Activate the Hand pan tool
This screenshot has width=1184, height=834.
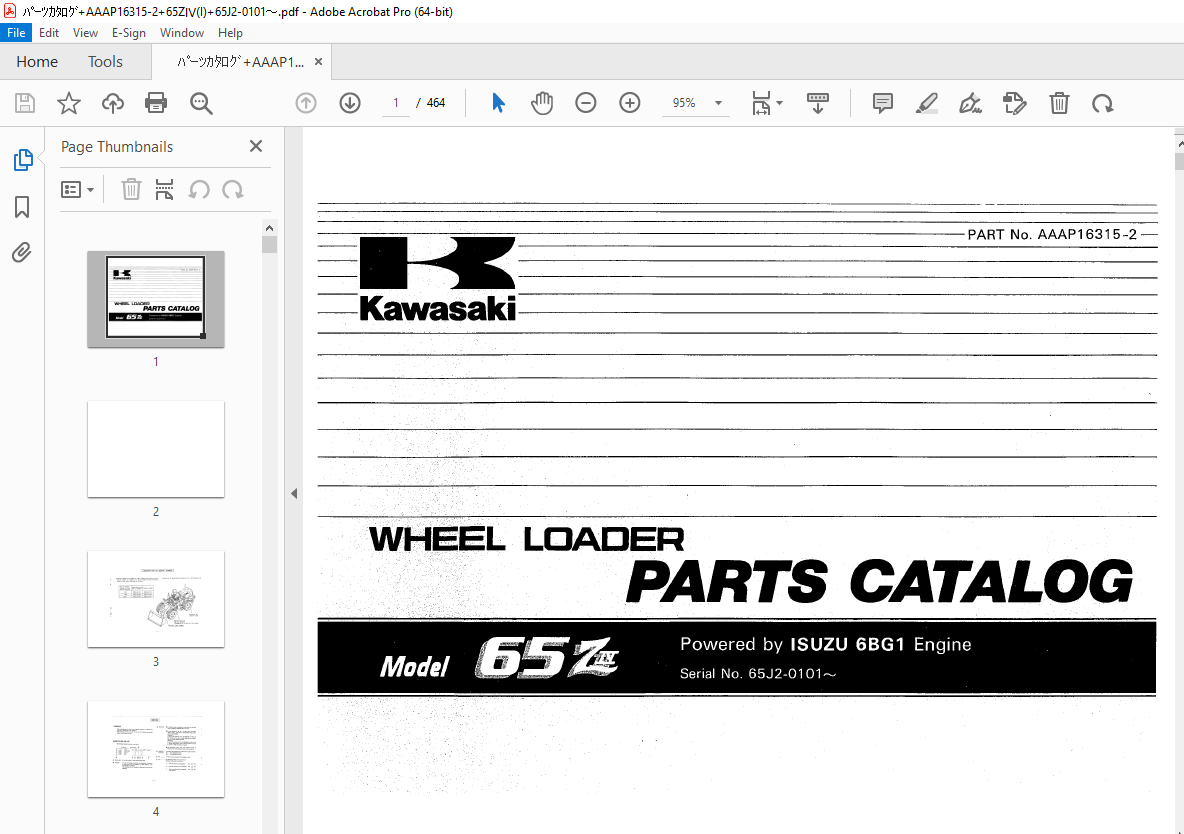[541, 103]
